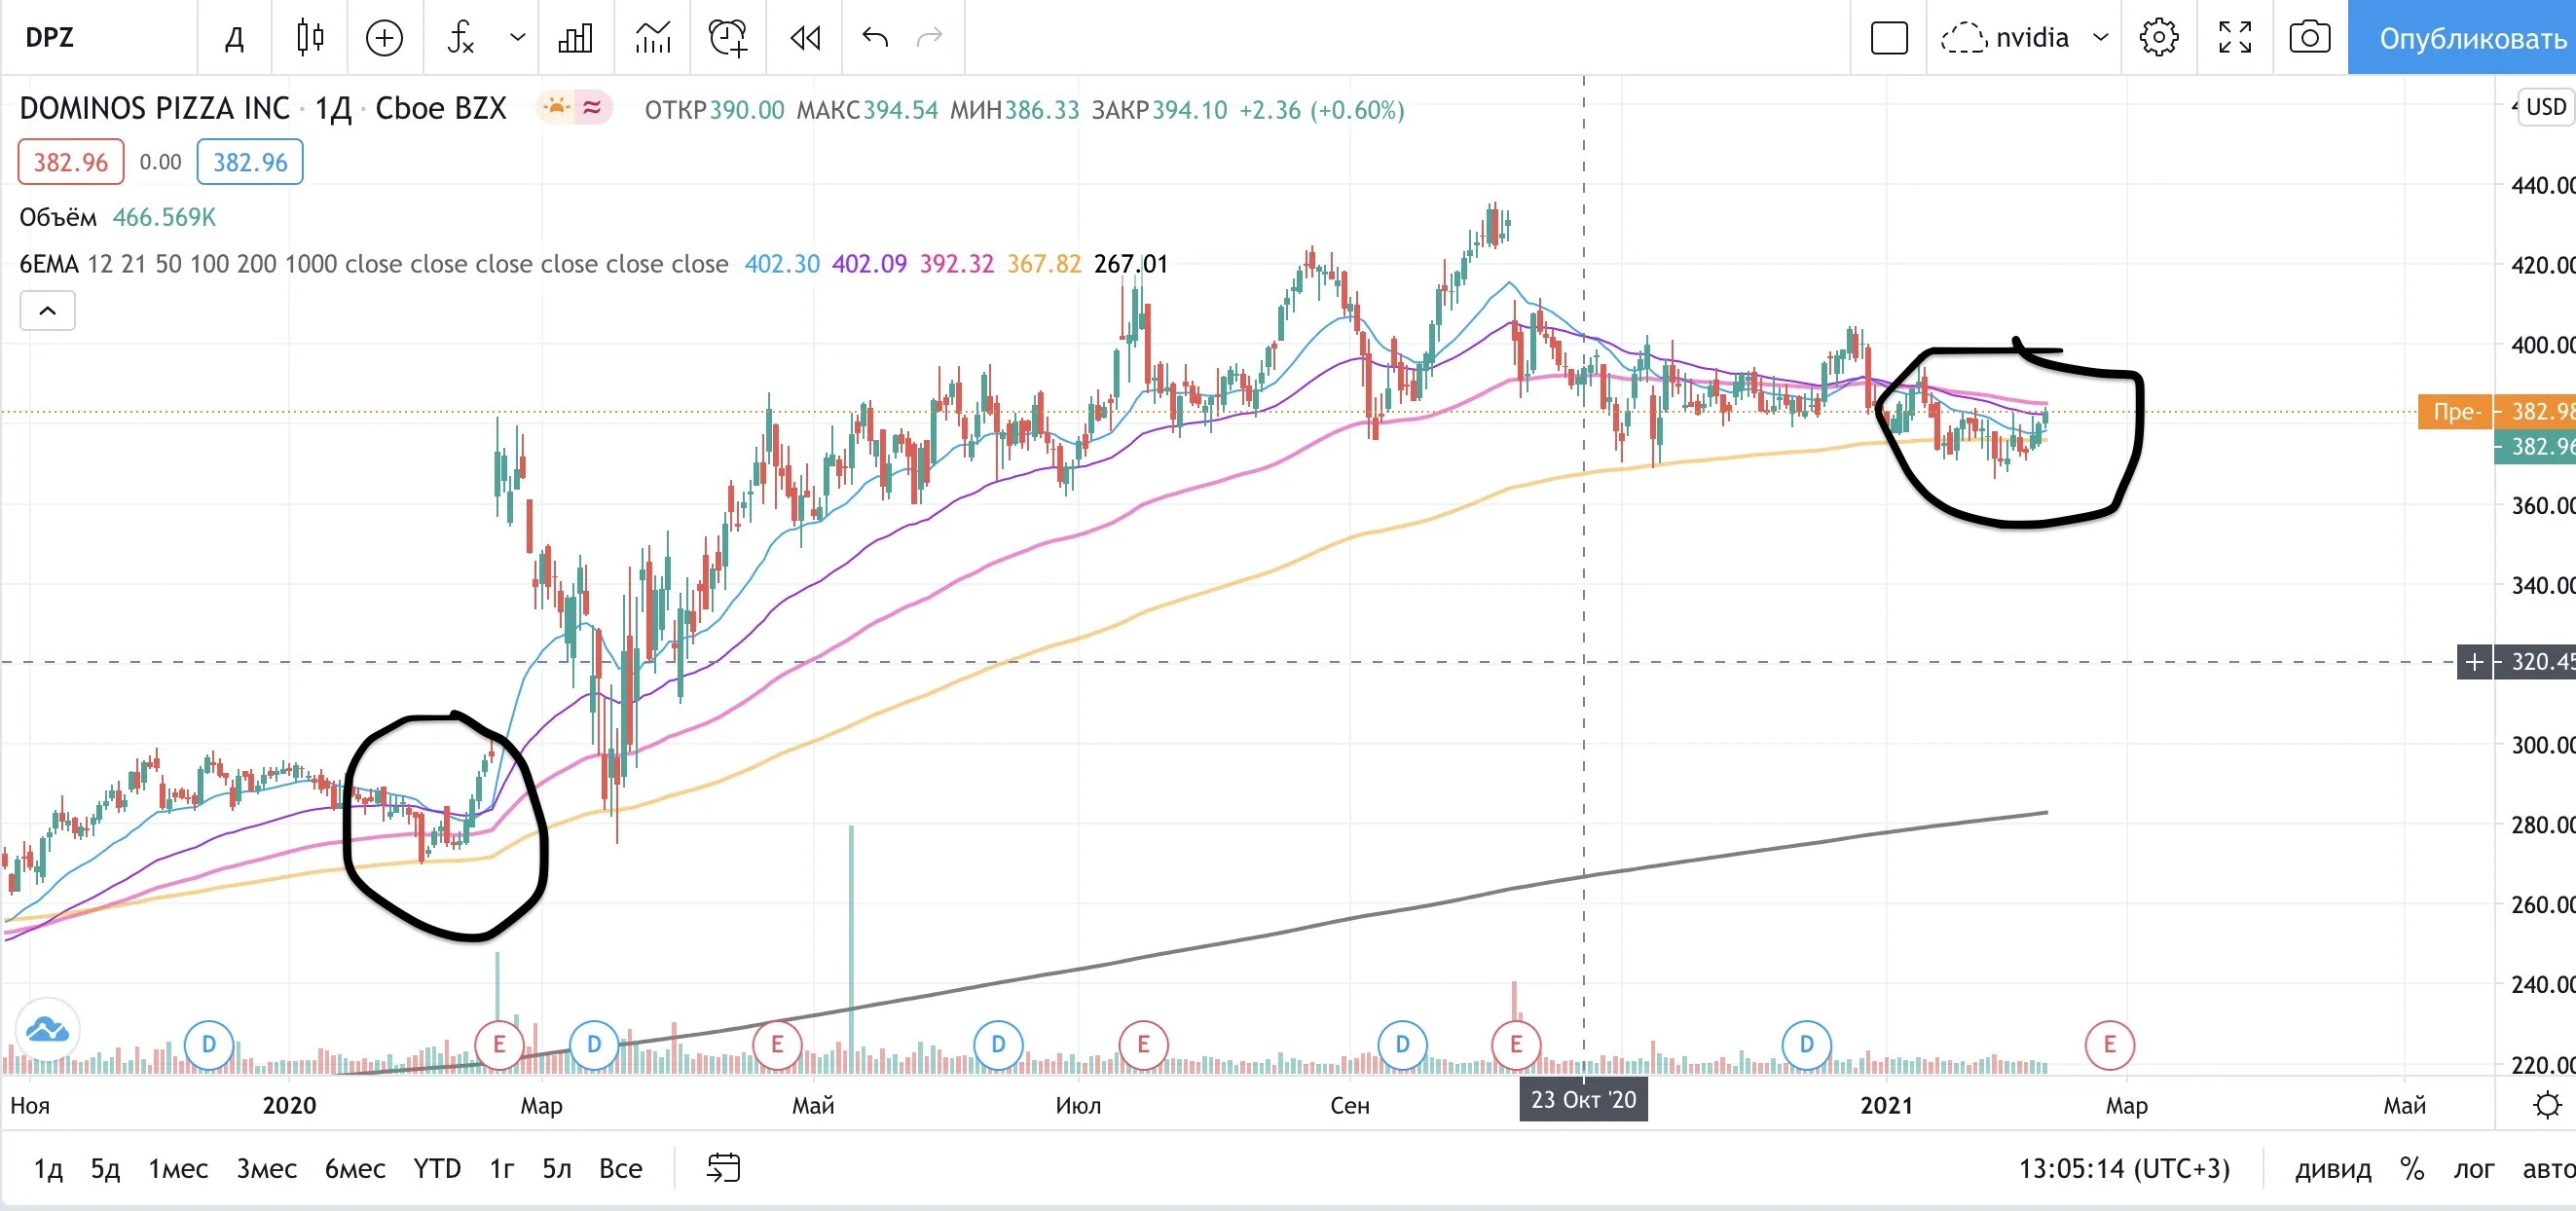The width and height of the screenshot is (2576, 1211).
Task: Click the DOMINOS PIZZA INC chart title
Action: tap(155, 108)
